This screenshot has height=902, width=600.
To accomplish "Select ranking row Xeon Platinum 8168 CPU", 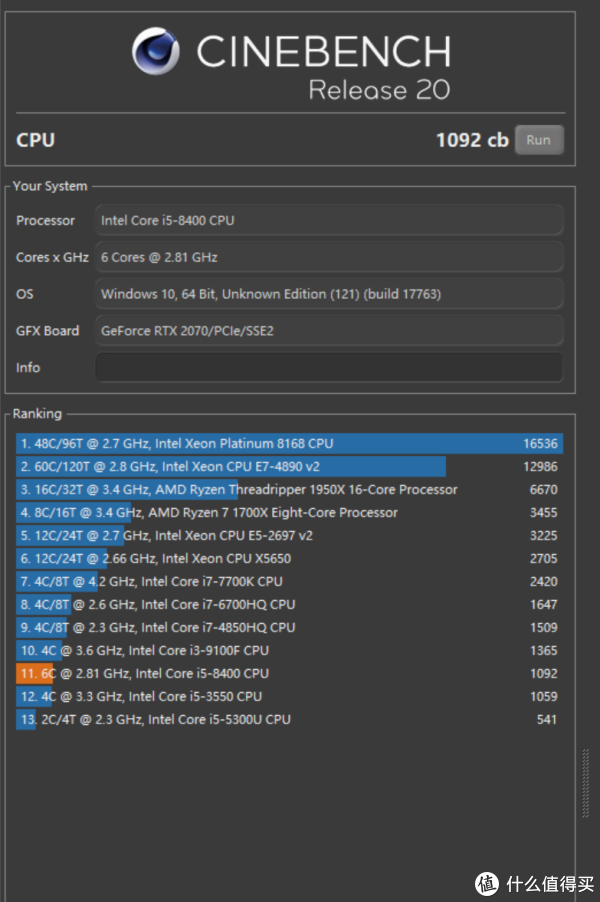I will [x=289, y=444].
